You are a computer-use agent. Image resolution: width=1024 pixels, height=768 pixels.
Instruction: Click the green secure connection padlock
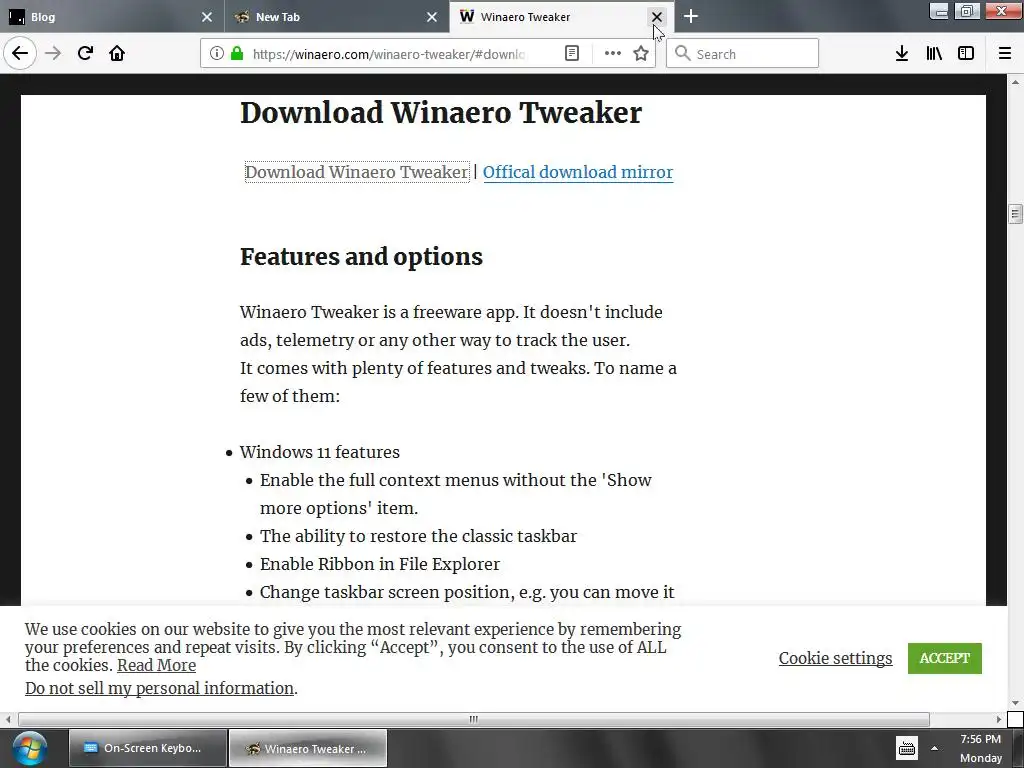[237, 53]
